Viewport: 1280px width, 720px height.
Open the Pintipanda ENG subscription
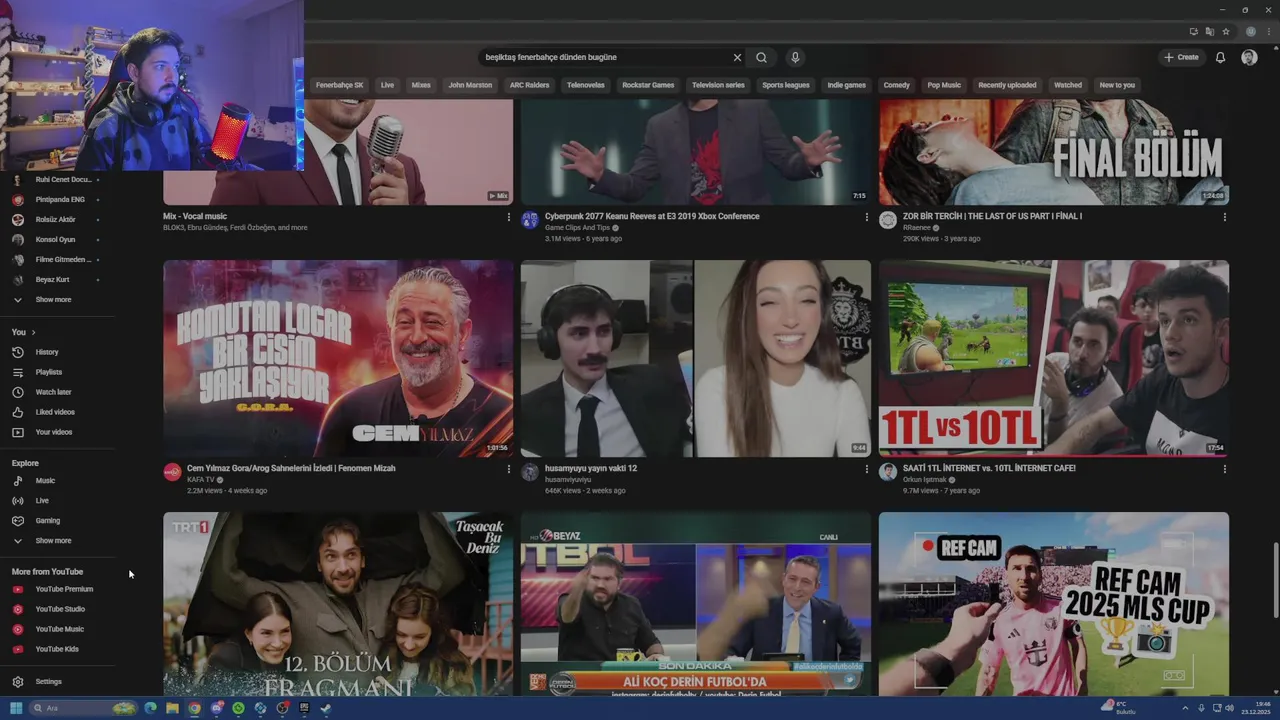pos(60,200)
